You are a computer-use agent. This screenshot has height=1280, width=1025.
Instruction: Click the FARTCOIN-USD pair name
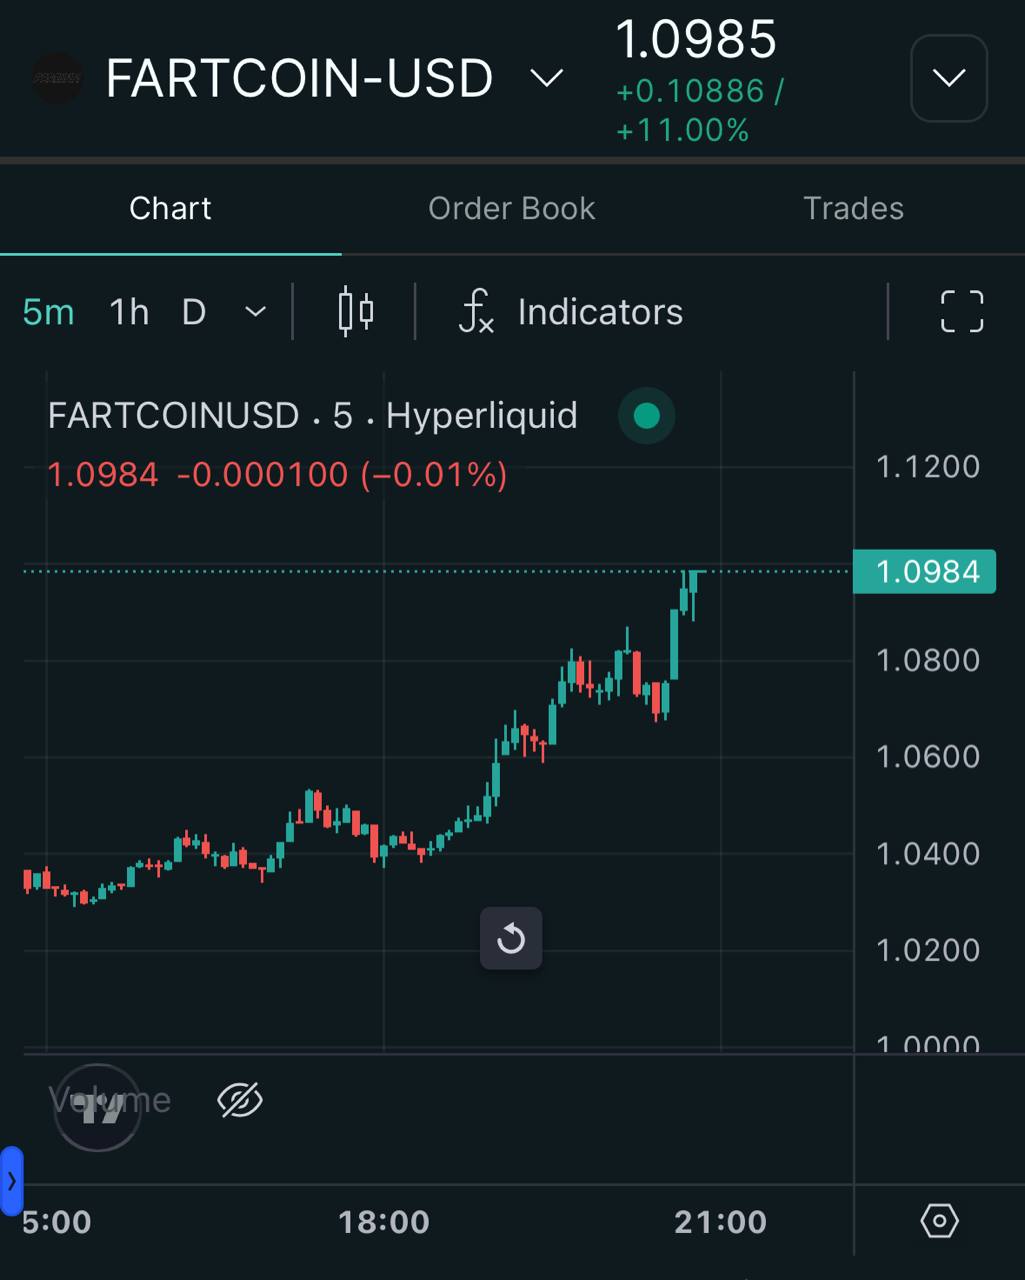coord(299,78)
